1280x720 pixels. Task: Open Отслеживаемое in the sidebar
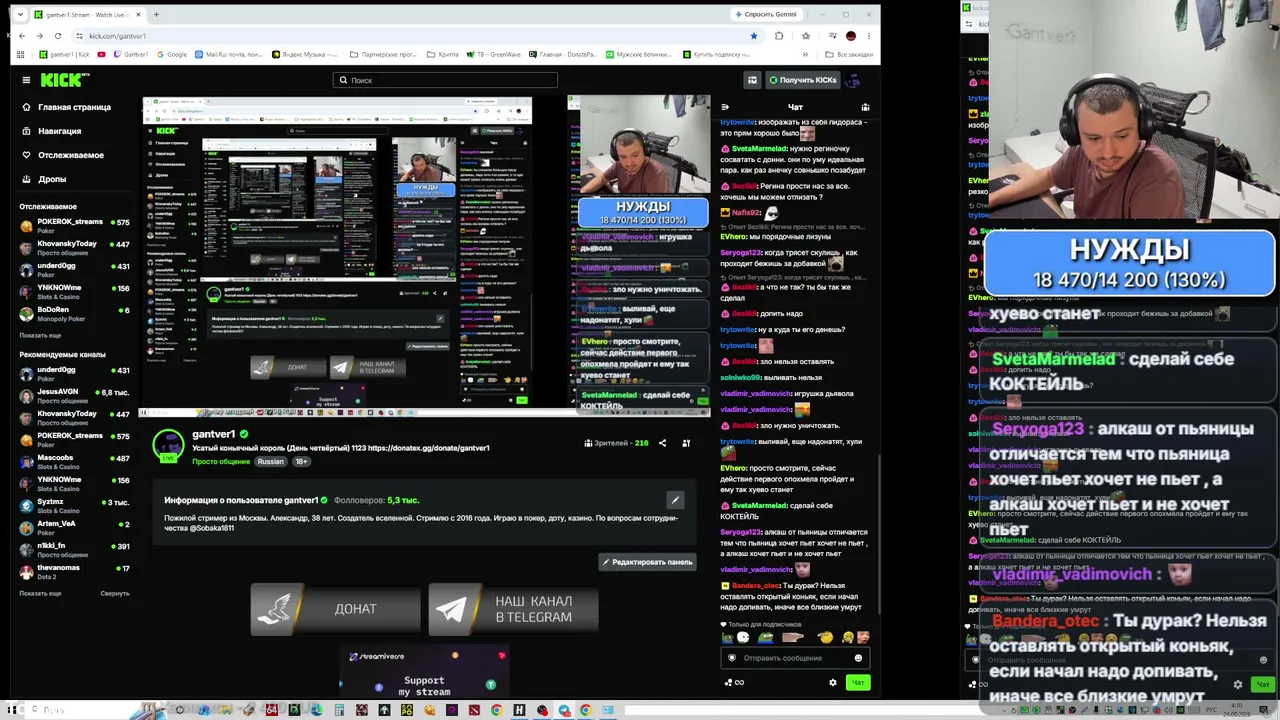63,155
